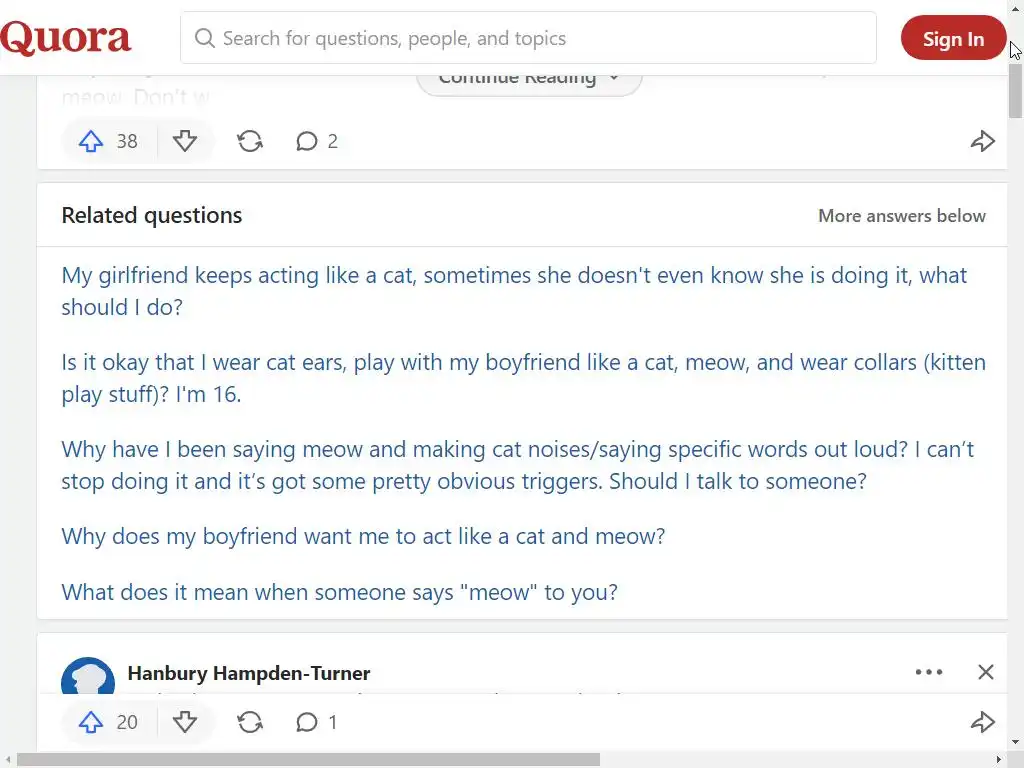Reshare the answer with 2 comments

[x=250, y=141]
